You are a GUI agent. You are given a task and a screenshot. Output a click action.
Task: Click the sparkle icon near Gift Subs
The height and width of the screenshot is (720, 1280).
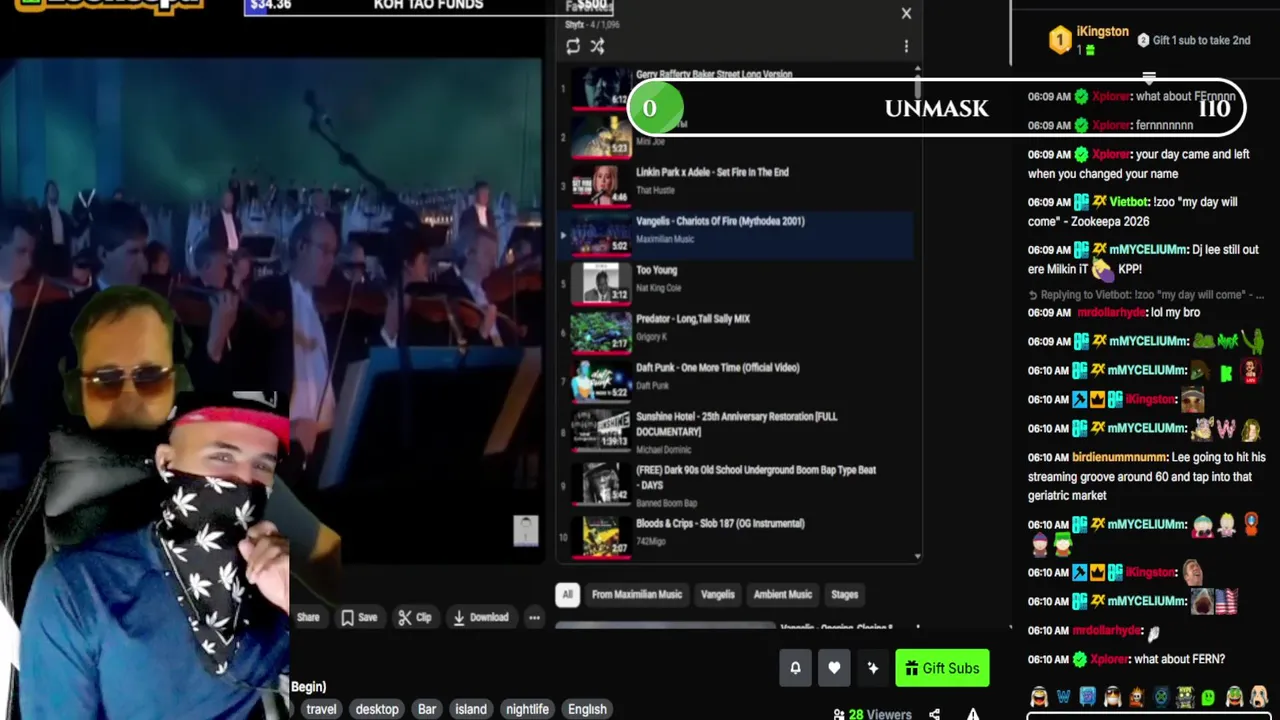(x=873, y=668)
